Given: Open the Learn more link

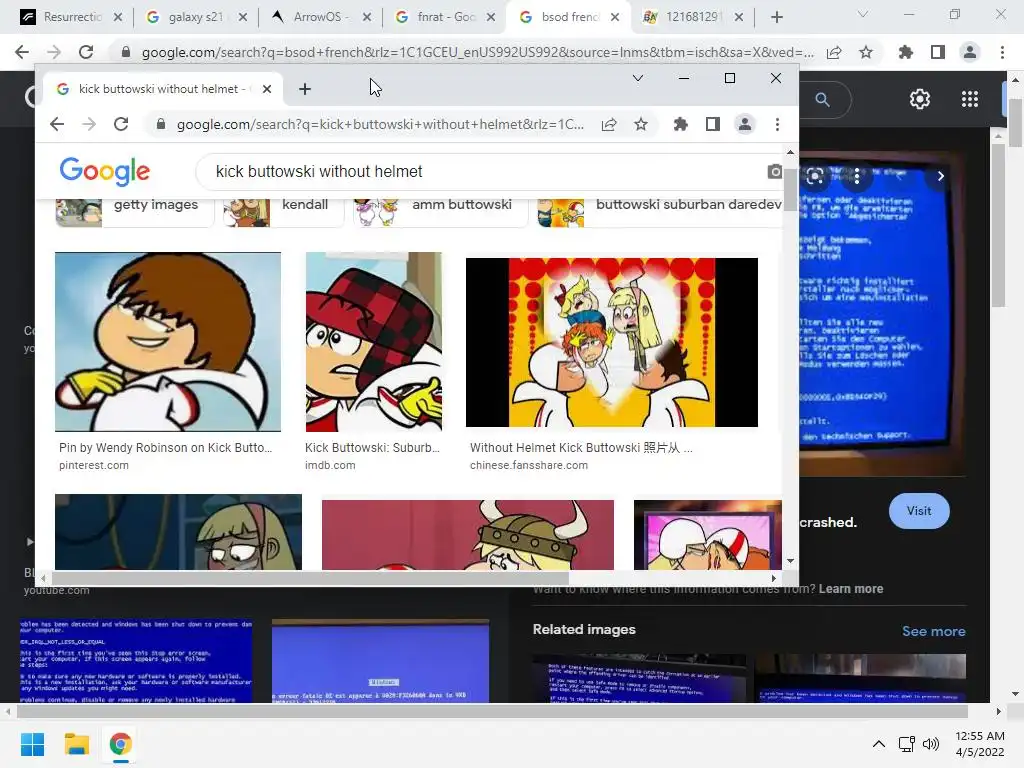Looking at the screenshot, I should pyautogui.click(x=851, y=588).
